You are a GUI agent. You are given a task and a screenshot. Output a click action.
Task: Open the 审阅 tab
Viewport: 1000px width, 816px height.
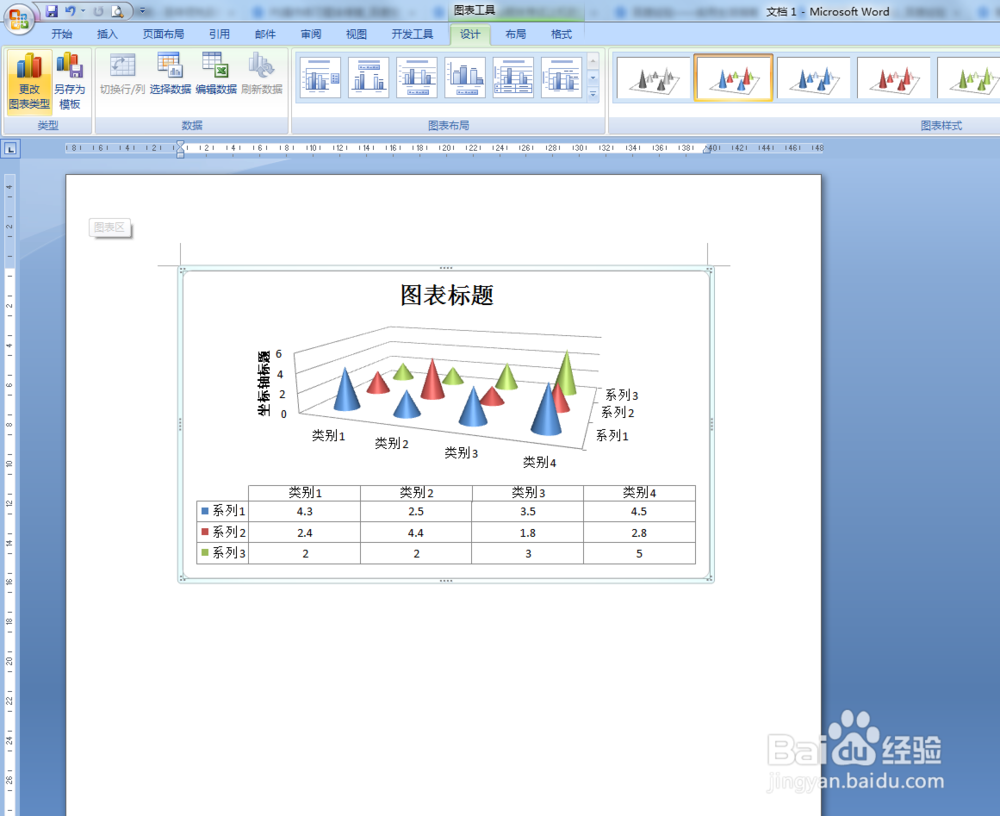tap(311, 34)
